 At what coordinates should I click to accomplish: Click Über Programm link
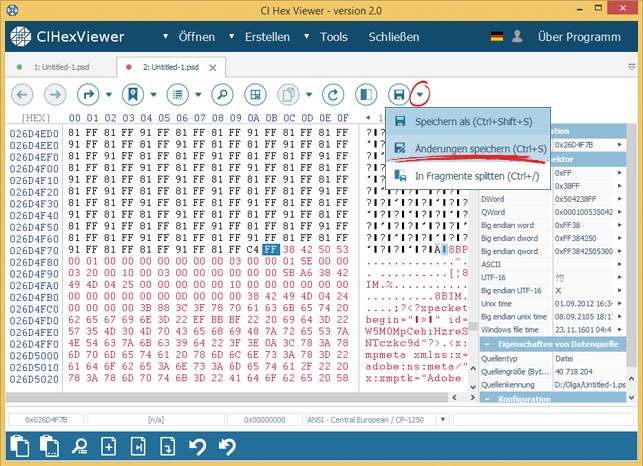[579, 37]
